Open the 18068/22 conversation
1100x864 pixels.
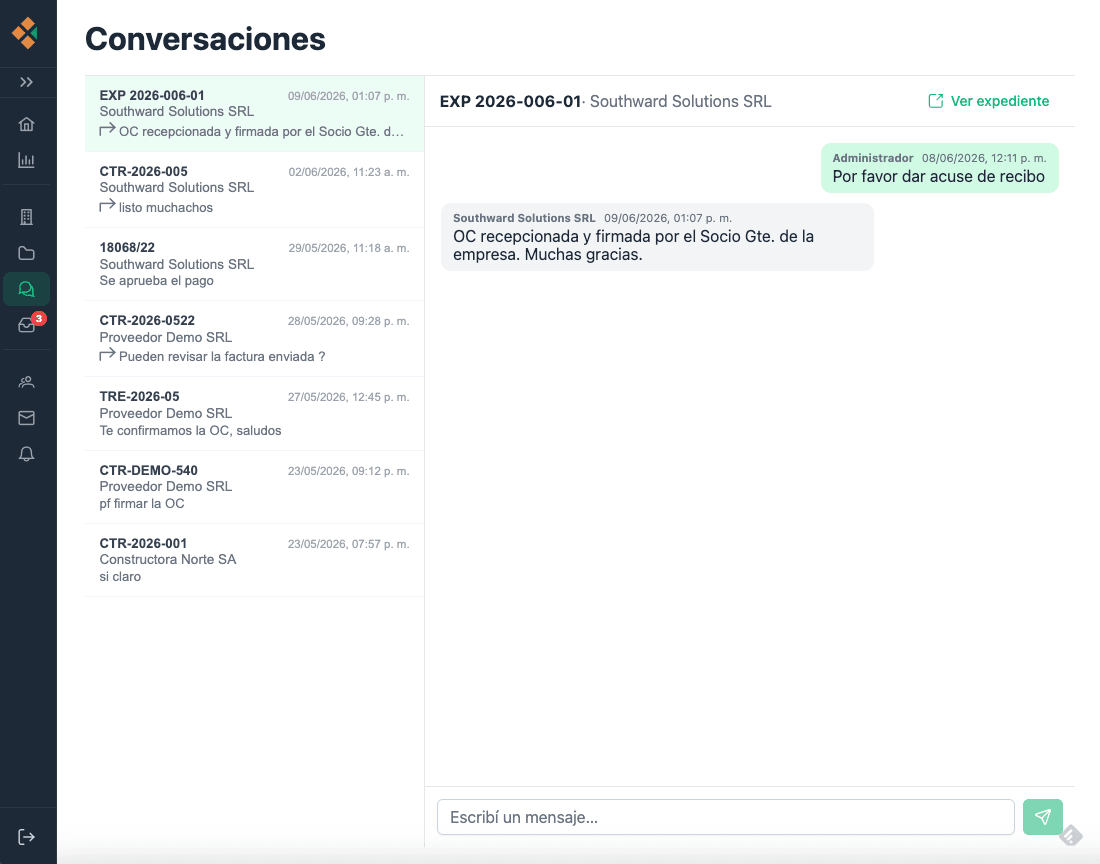point(254,264)
